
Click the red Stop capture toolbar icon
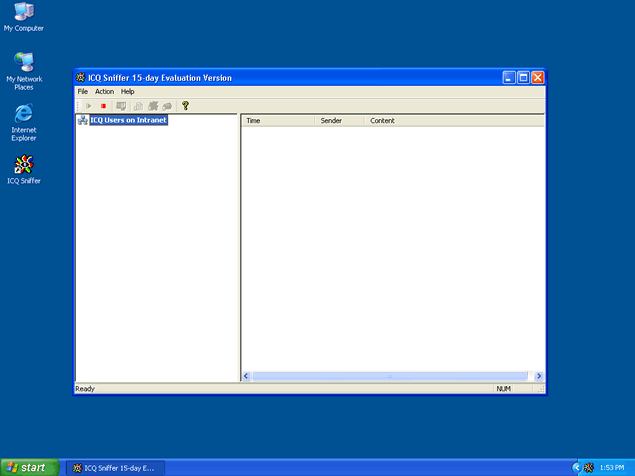click(103, 106)
